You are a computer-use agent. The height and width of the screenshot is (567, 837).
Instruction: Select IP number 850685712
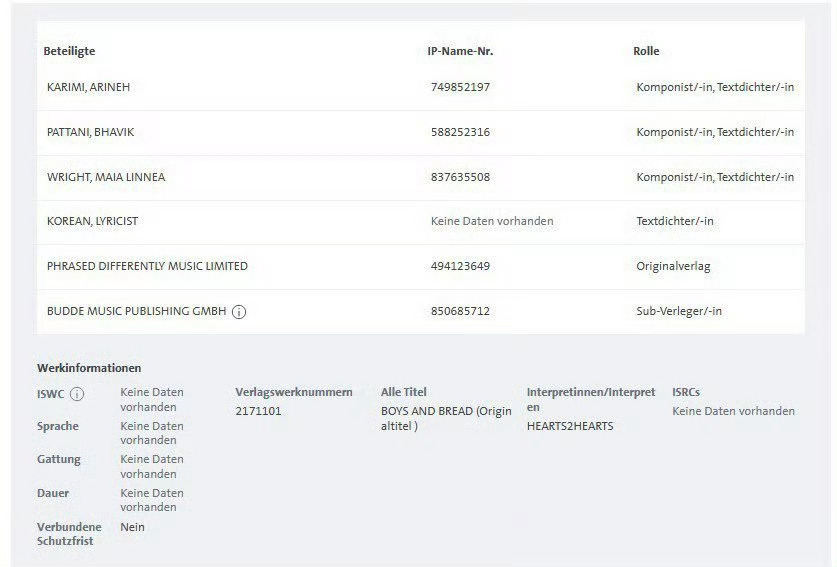pos(460,311)
